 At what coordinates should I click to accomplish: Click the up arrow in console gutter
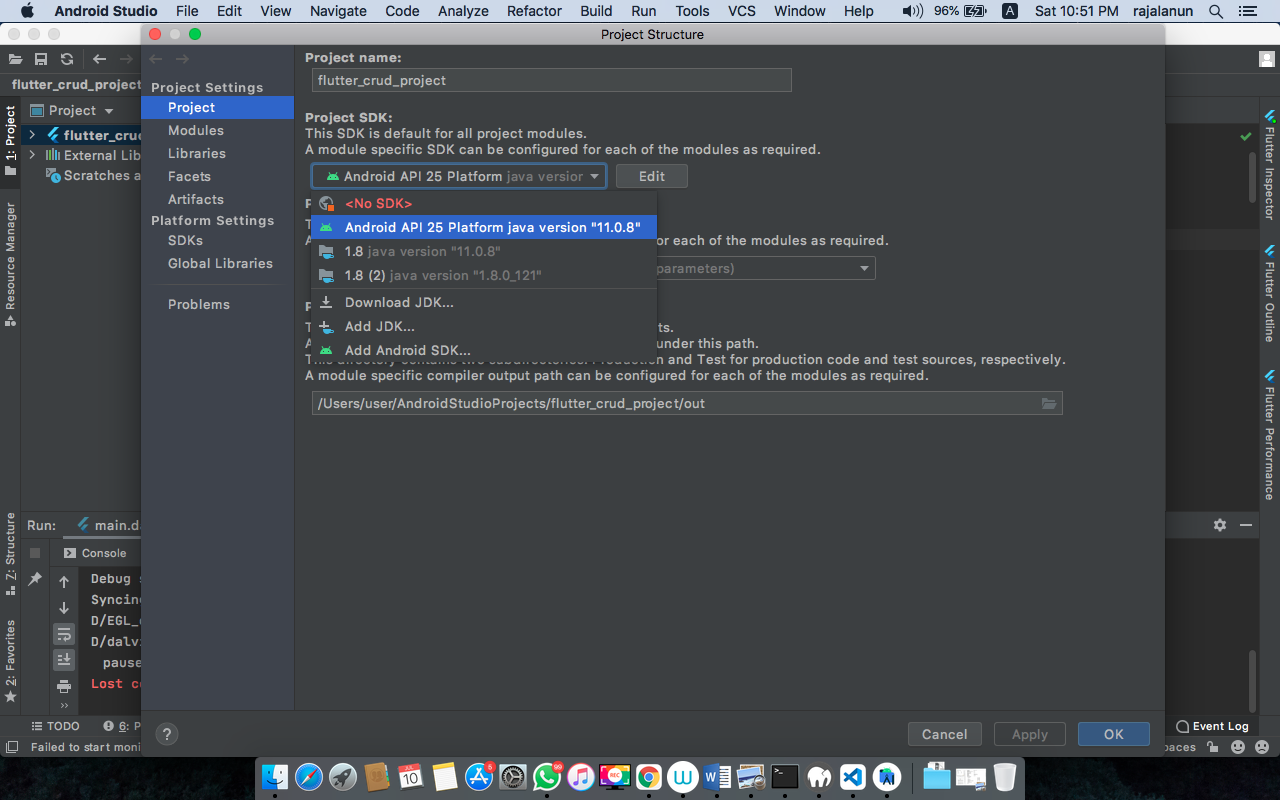(x=64, y=581)
